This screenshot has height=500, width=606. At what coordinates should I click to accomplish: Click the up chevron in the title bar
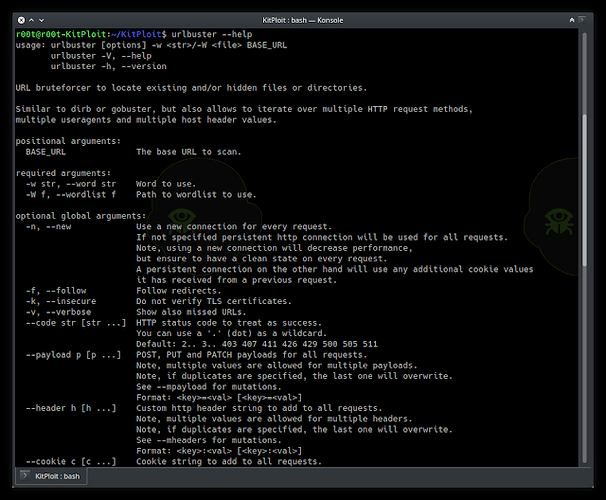32,20
